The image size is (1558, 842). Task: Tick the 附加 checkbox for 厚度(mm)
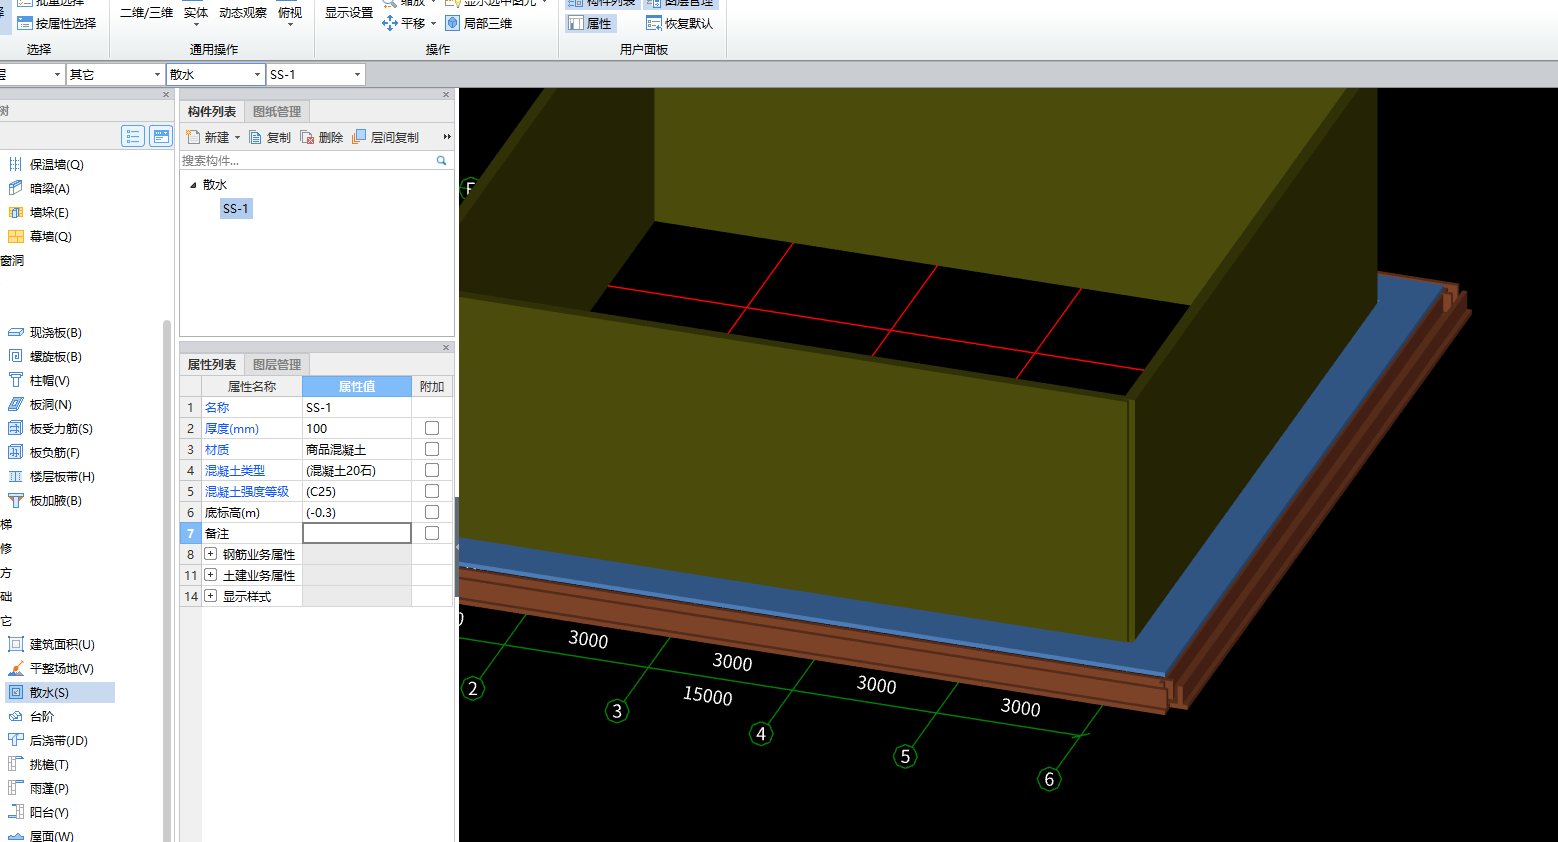(x=432, y=428)
